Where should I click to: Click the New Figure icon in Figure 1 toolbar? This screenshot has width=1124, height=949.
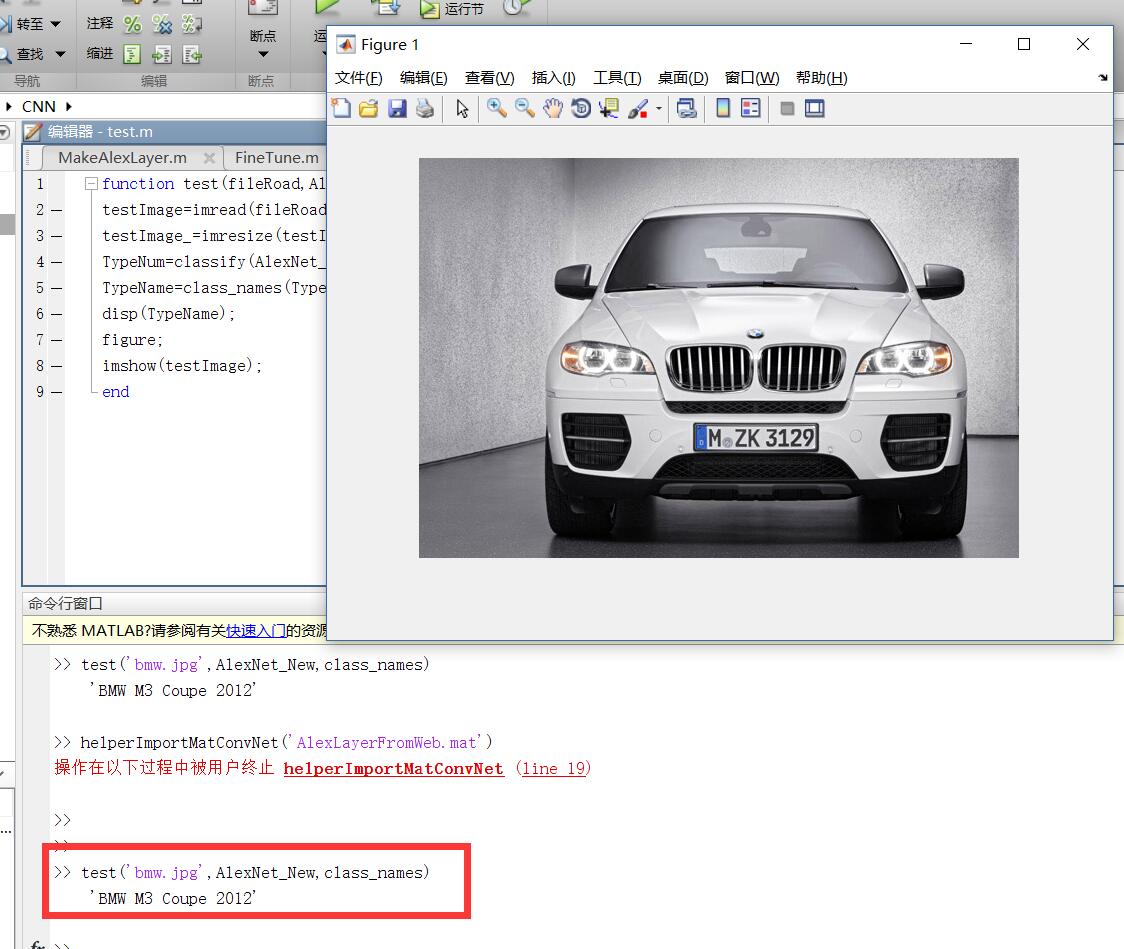click(342, 108)
